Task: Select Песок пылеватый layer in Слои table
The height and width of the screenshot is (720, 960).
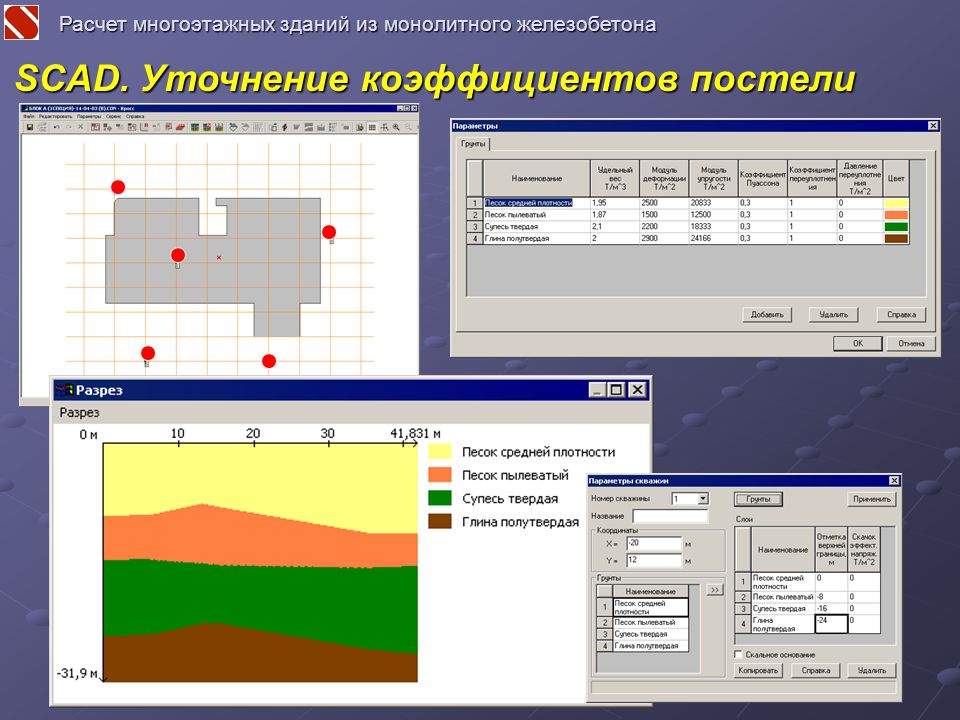Action: point(782,596)
